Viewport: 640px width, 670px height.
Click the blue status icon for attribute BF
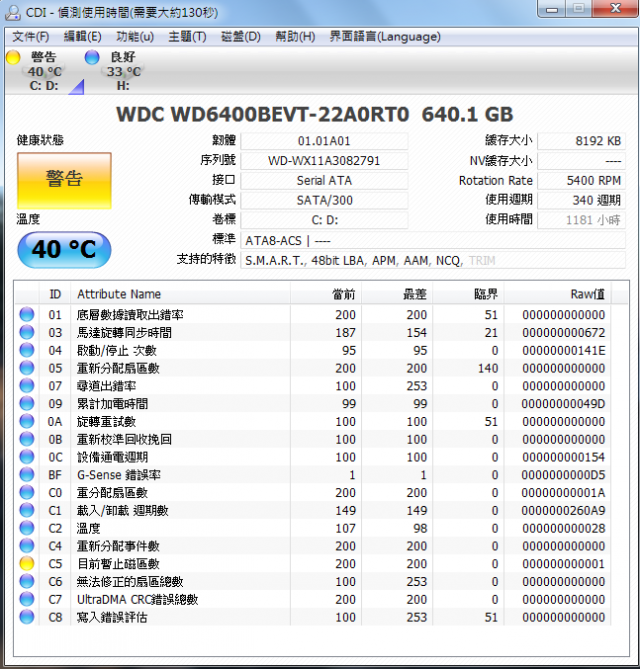[27, 475]
